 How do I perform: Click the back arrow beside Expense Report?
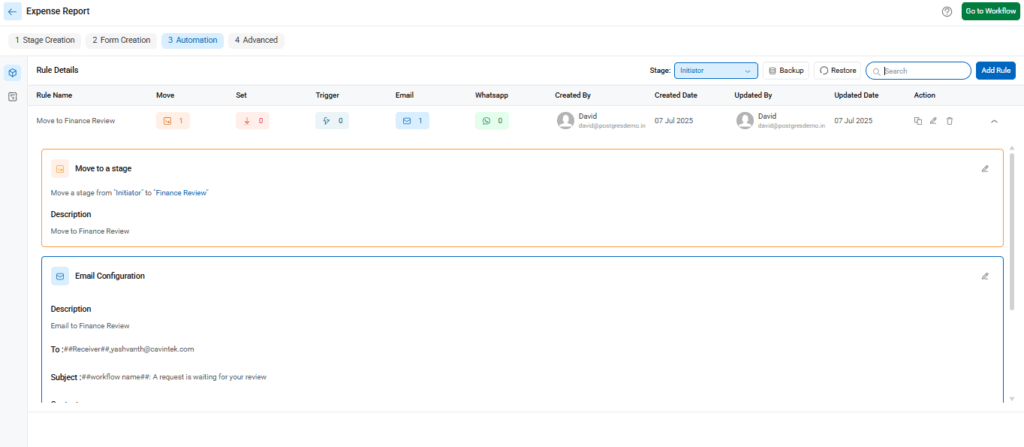(x=13, y=11)
